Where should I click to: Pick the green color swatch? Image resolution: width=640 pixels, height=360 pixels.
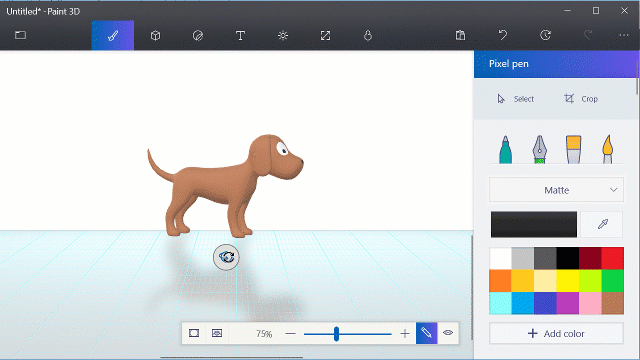click(613, 281)
